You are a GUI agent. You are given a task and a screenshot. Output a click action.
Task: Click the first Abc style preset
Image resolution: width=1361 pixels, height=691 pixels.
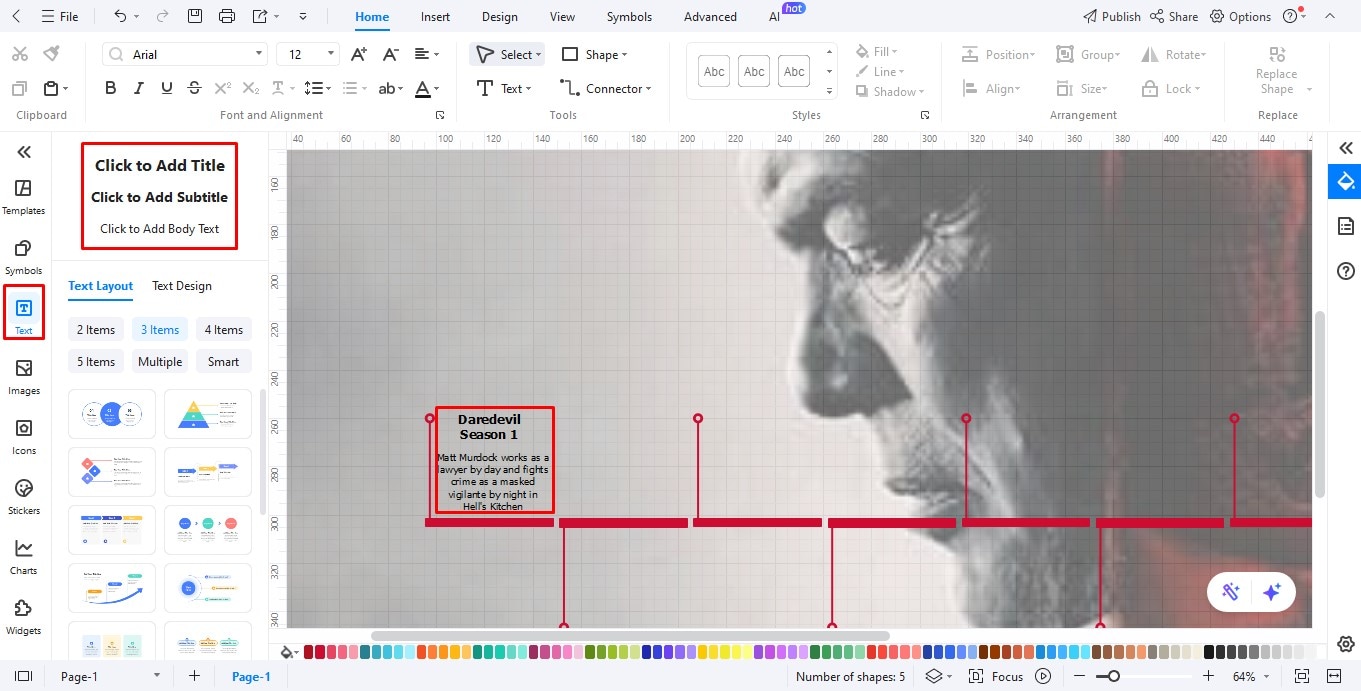[714, 71]
